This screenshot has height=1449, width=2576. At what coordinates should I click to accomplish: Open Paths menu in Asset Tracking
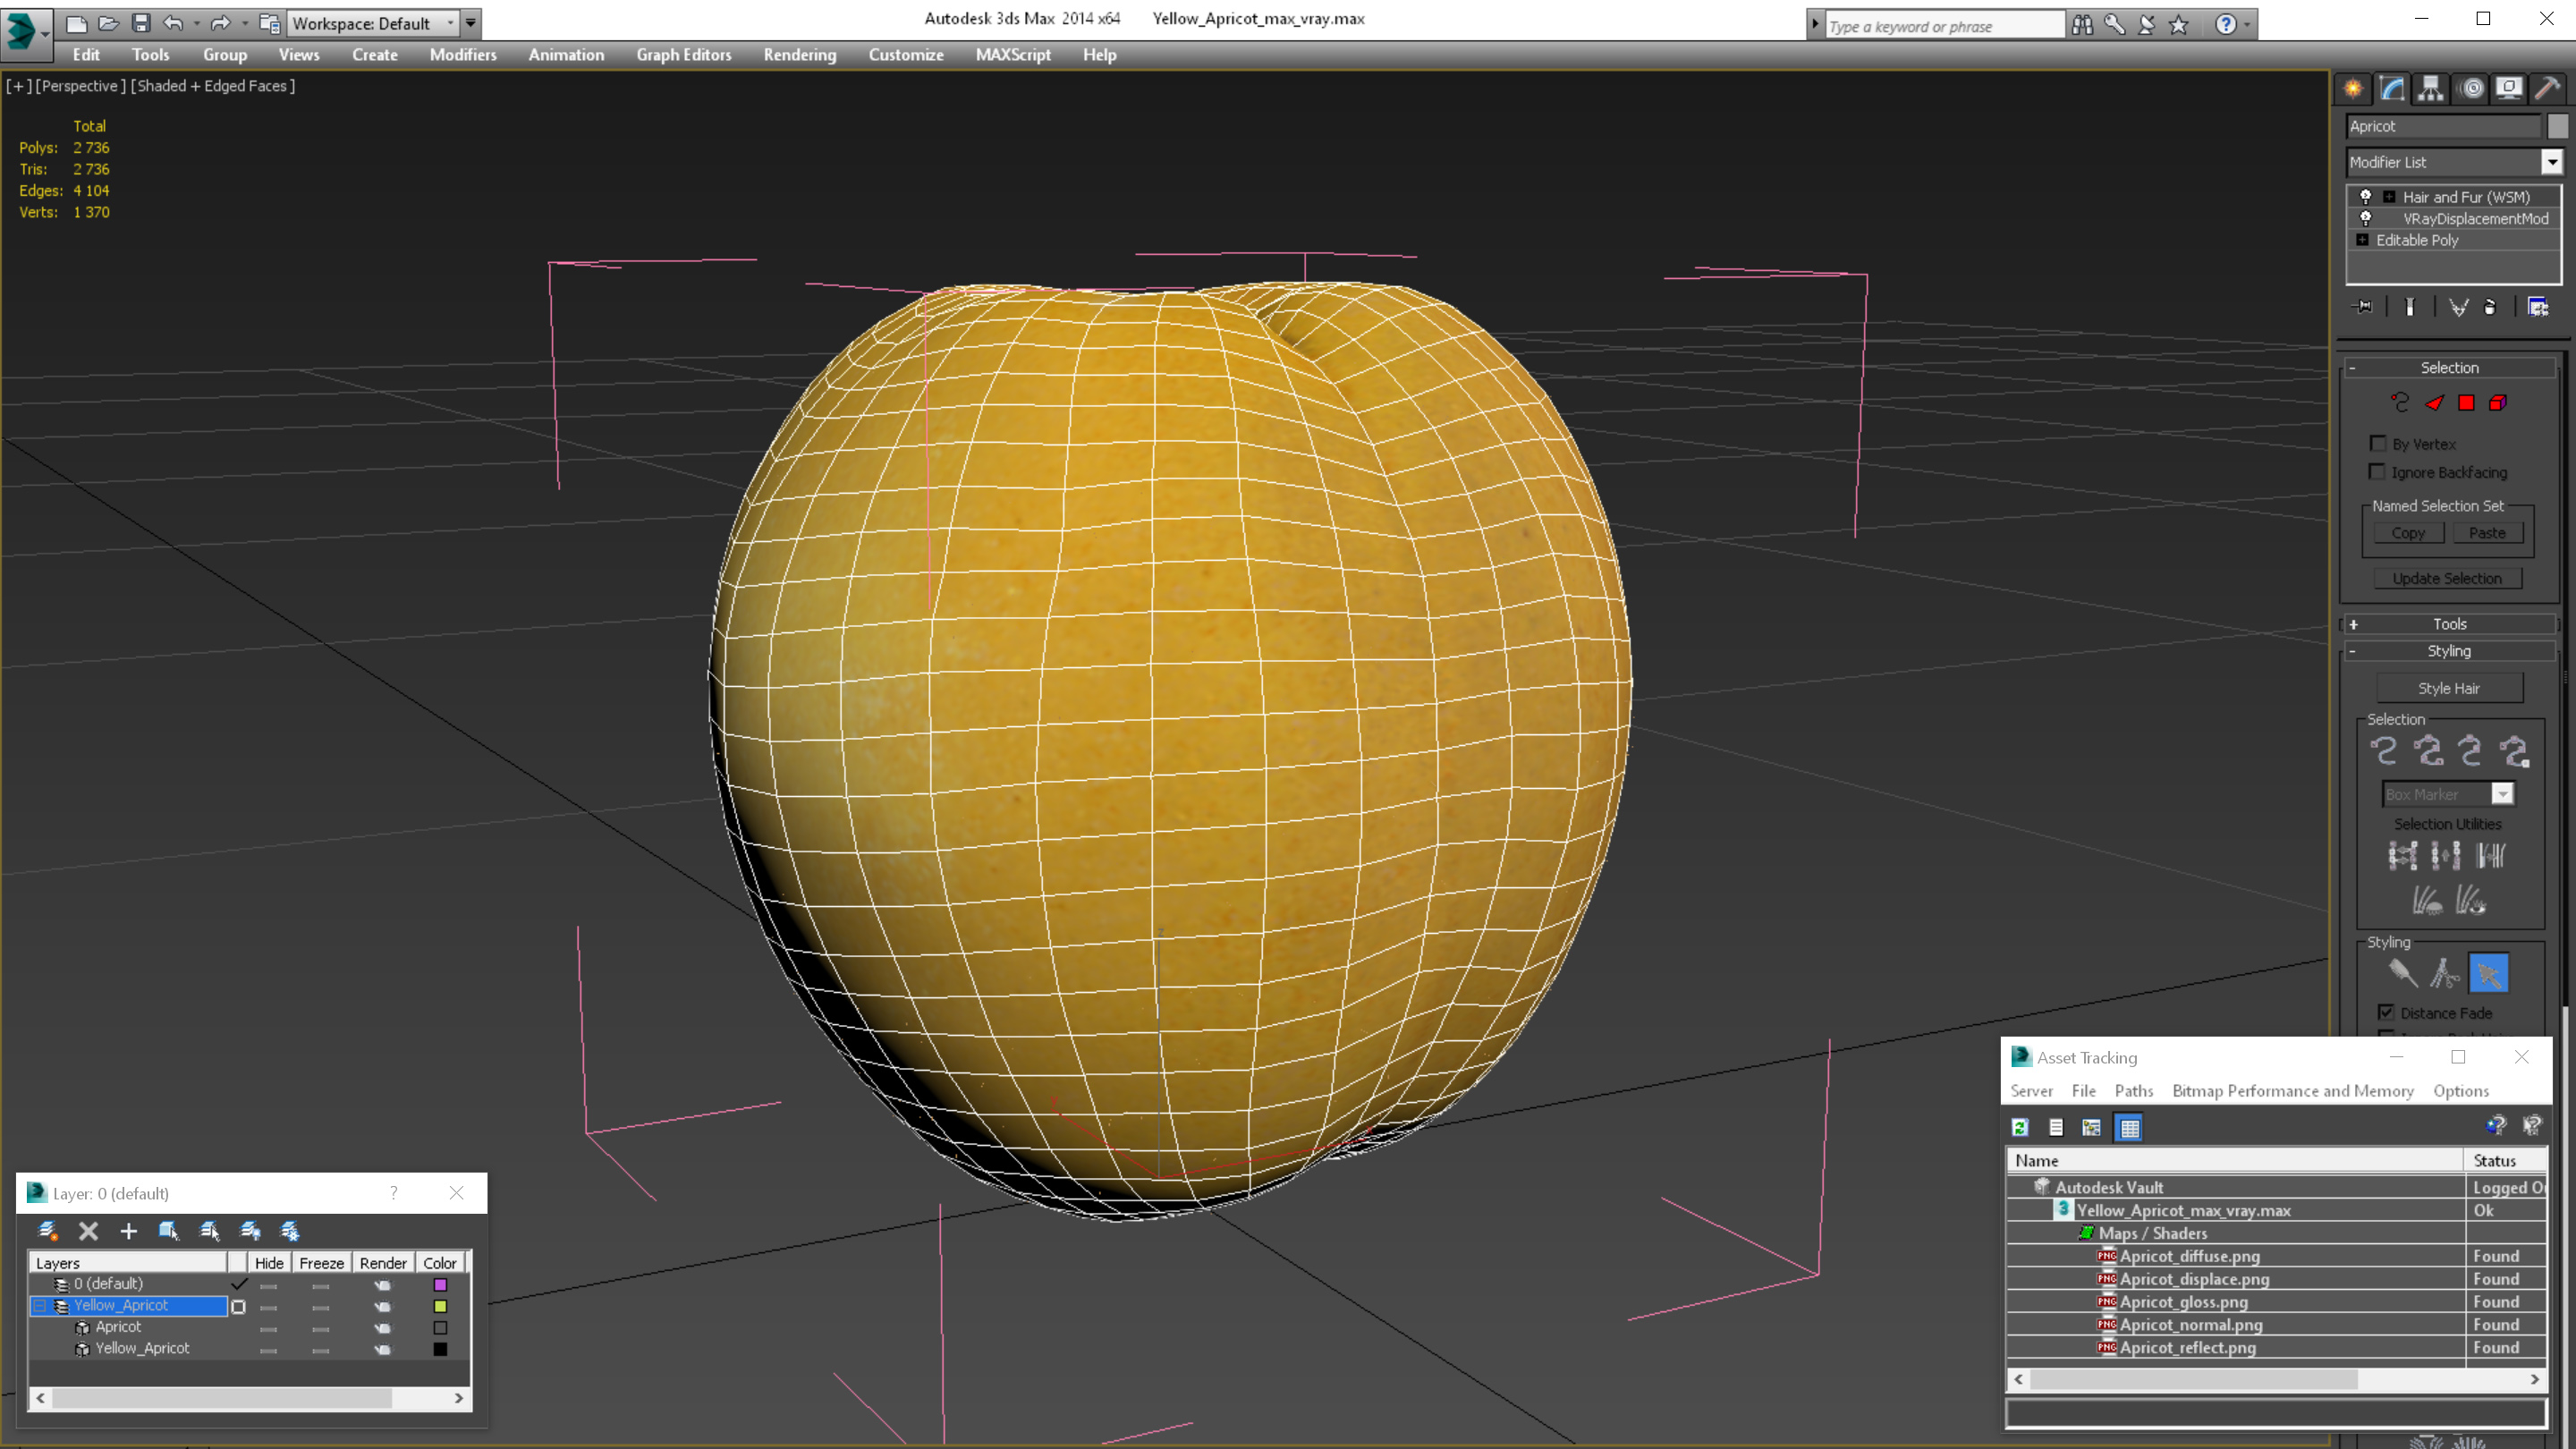click(2133, 1091)
